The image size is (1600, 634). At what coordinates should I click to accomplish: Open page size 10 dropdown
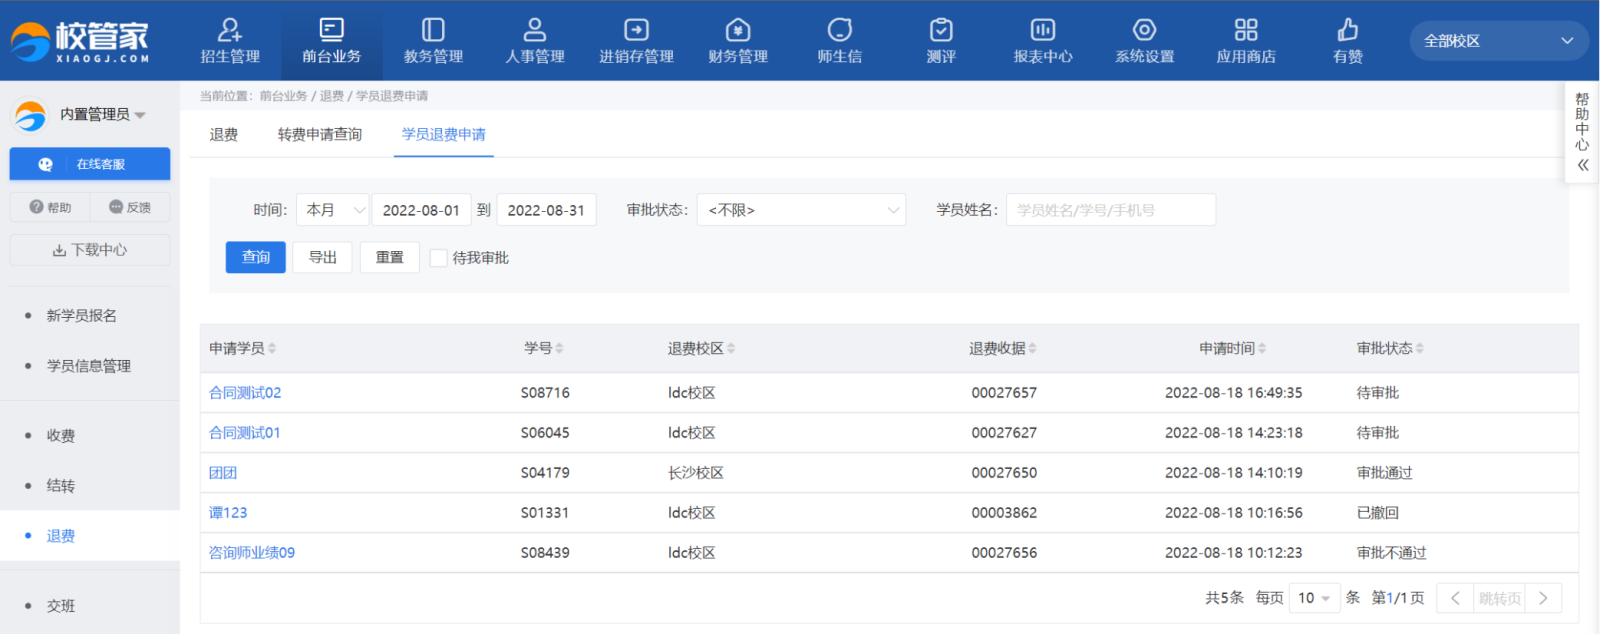coord(1314,598)
